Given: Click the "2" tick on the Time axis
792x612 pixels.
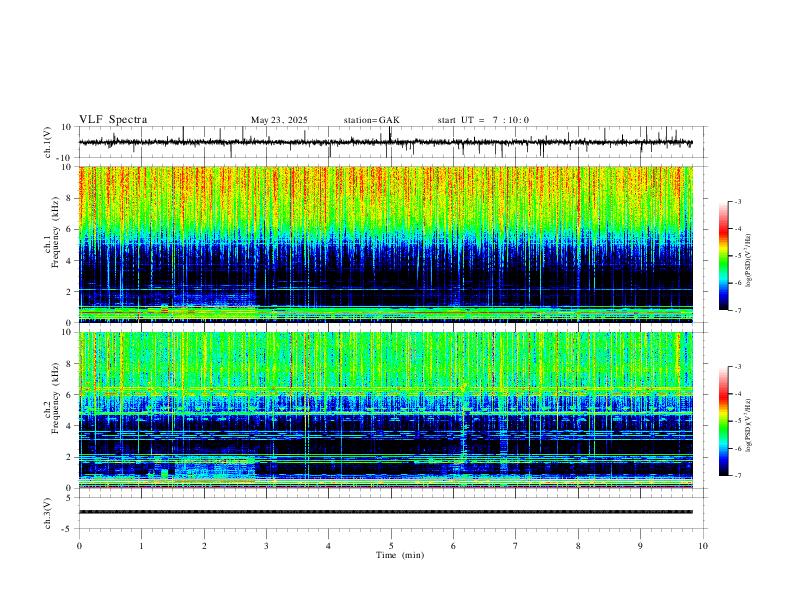Looking at the screenshot, I should pyautogui.click(x=204, y=546).
